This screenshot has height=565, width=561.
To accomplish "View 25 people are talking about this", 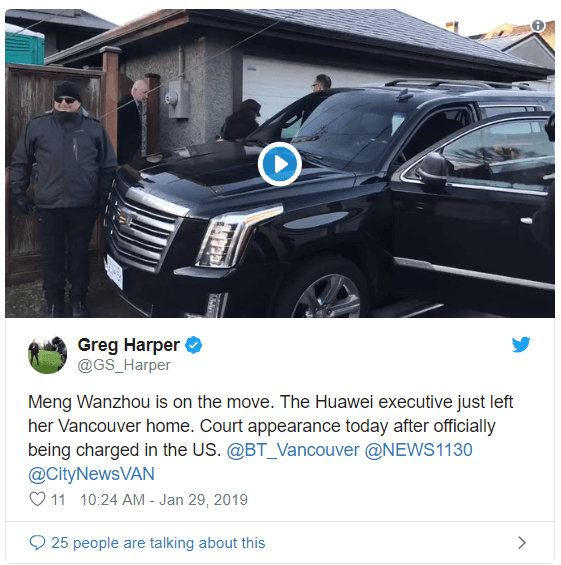I will click(158, 543).
